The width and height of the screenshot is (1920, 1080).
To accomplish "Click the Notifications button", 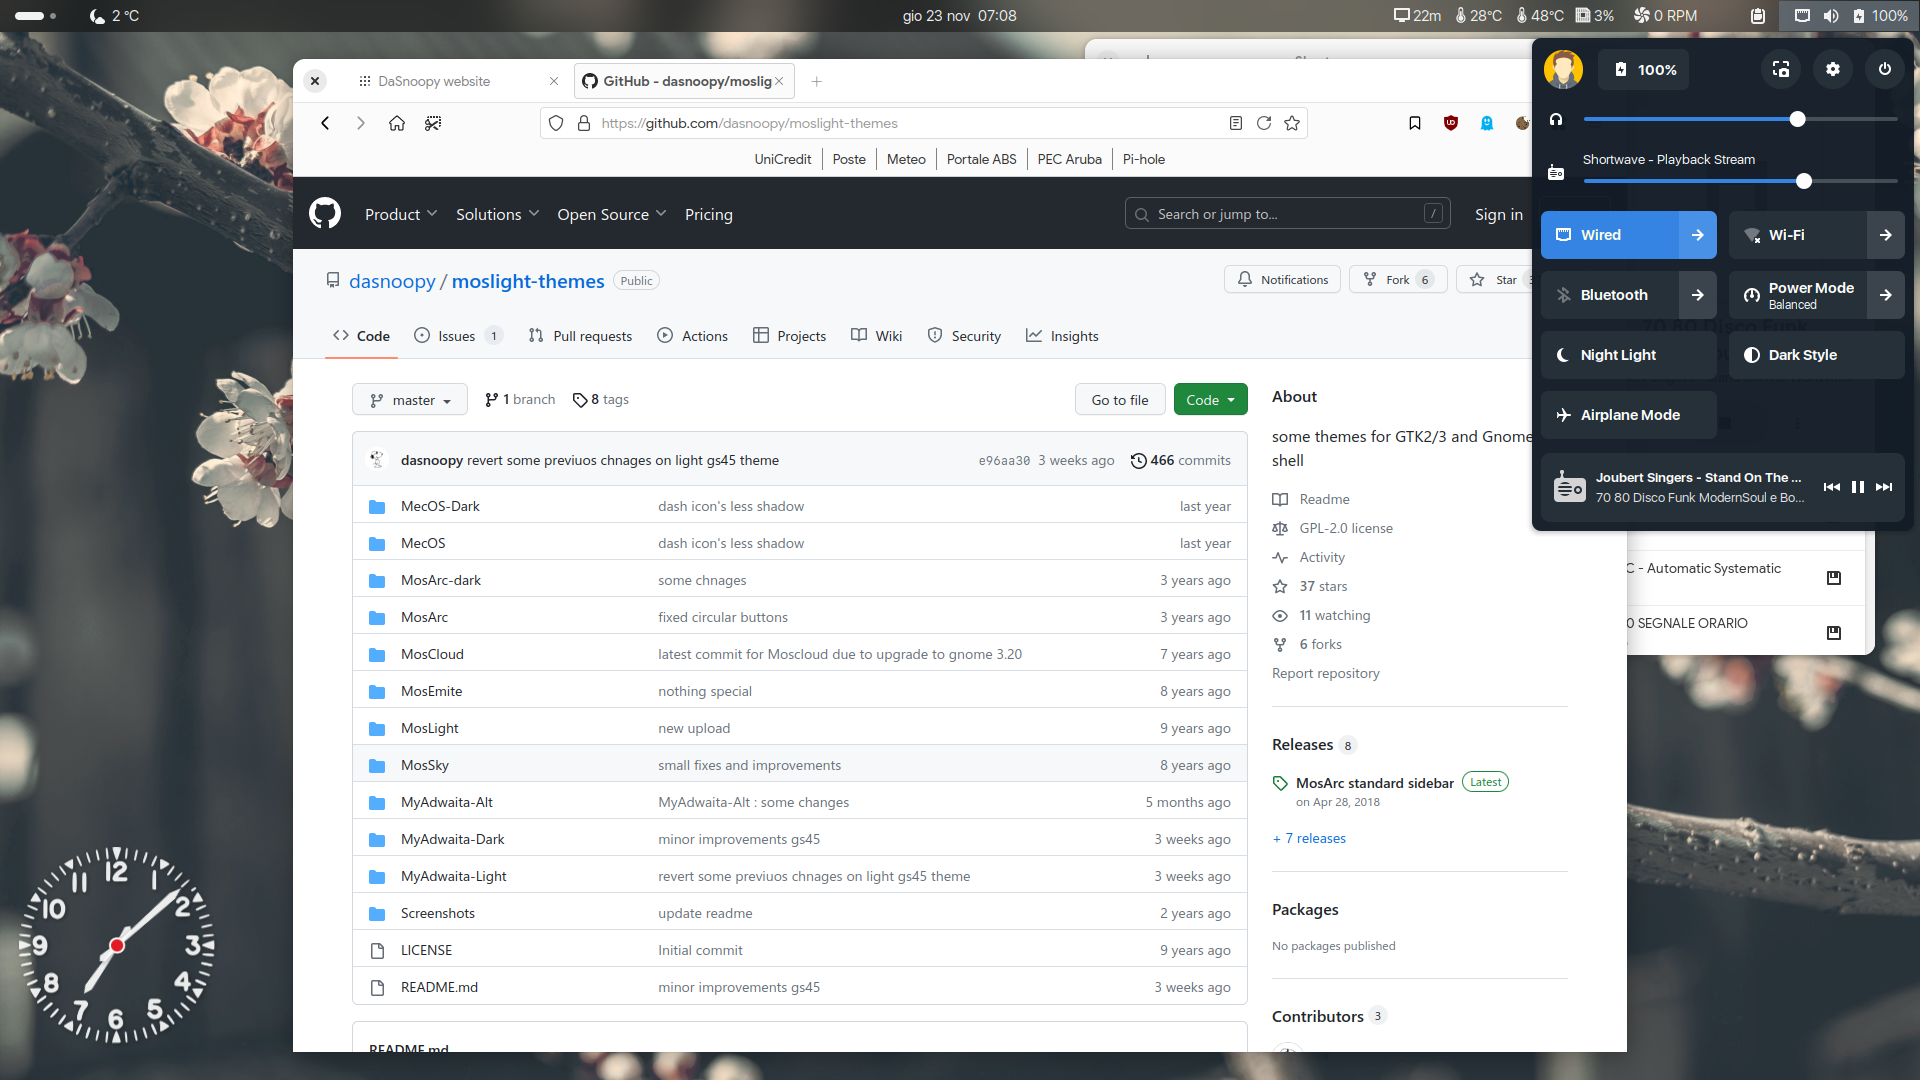I will (x=1283, y=280).
